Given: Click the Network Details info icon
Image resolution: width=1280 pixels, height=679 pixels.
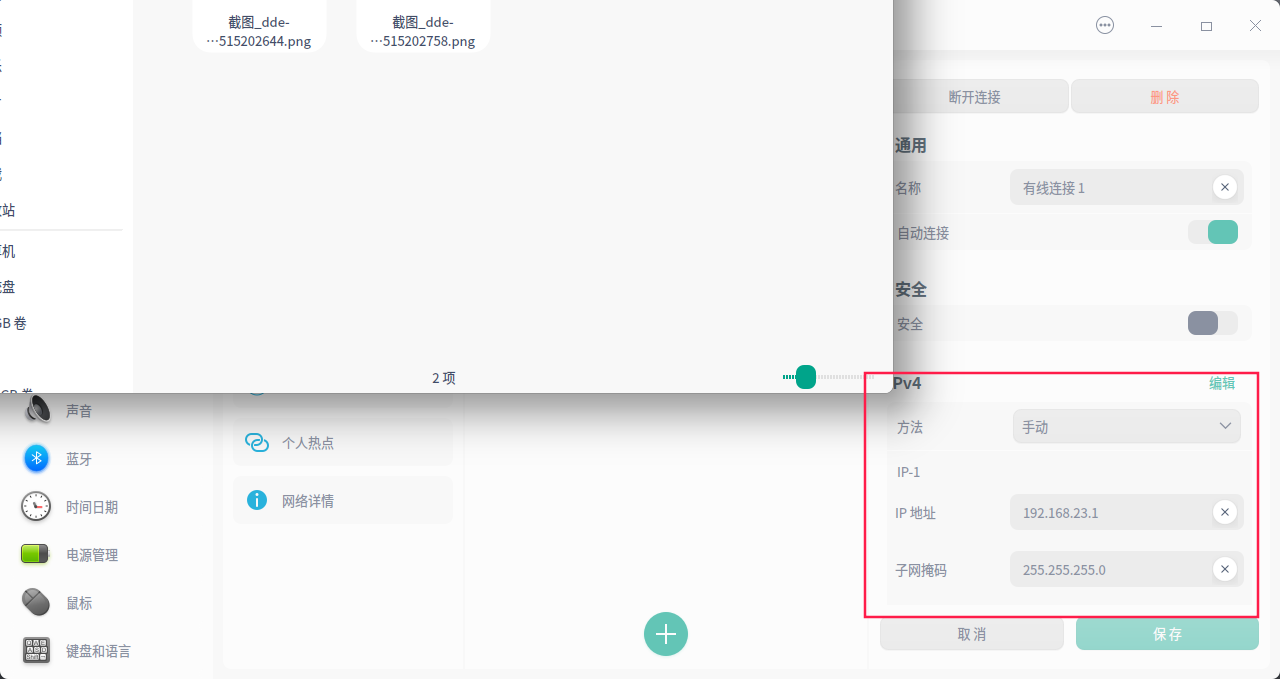Looking at the screenshot, I should pos(257,500).
